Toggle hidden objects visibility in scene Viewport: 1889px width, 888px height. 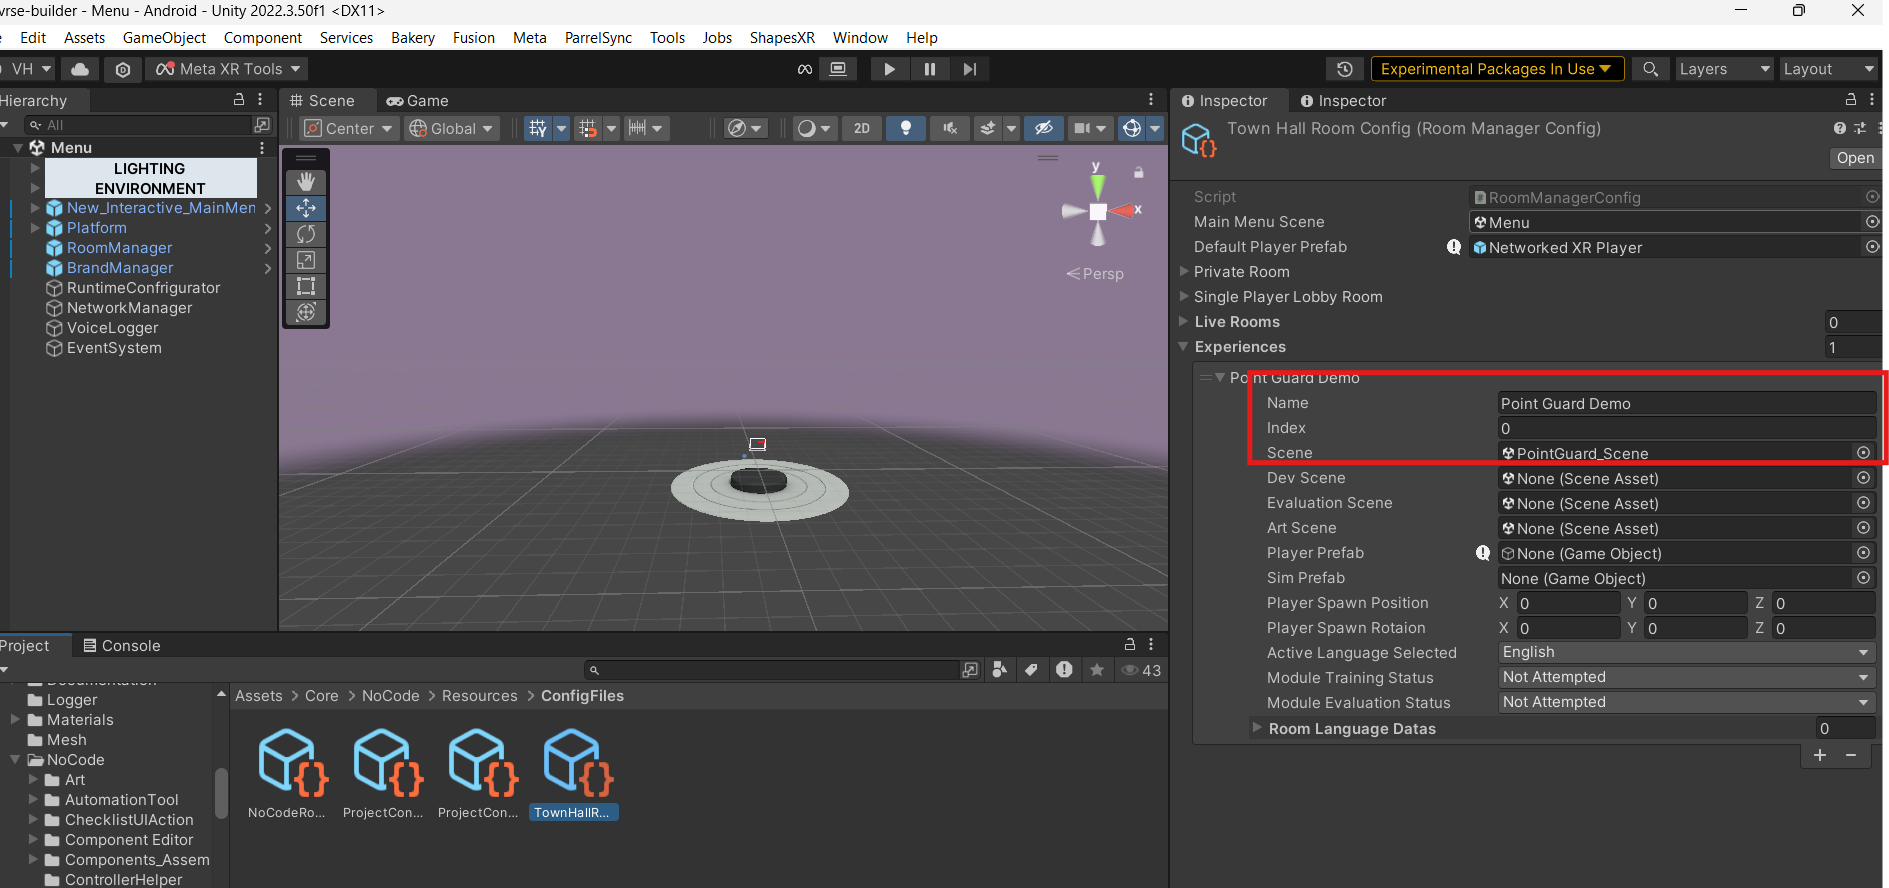coord(1043,128)
